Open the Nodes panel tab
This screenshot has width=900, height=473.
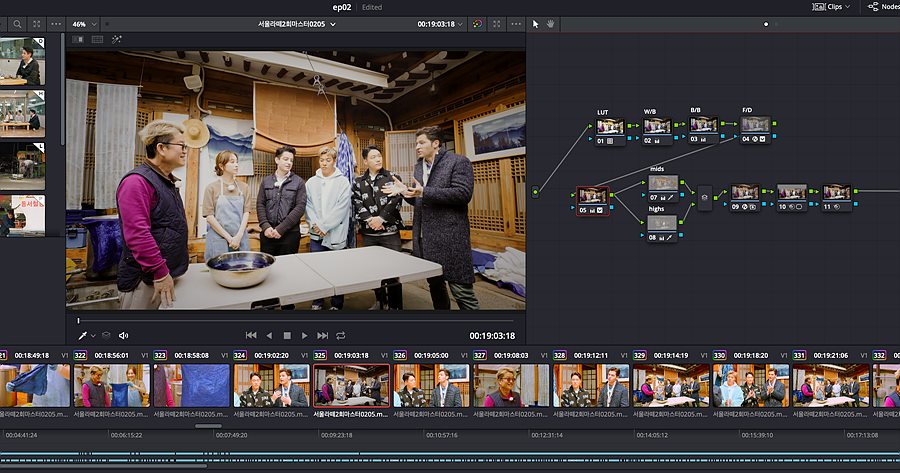[x=885, y=7]
